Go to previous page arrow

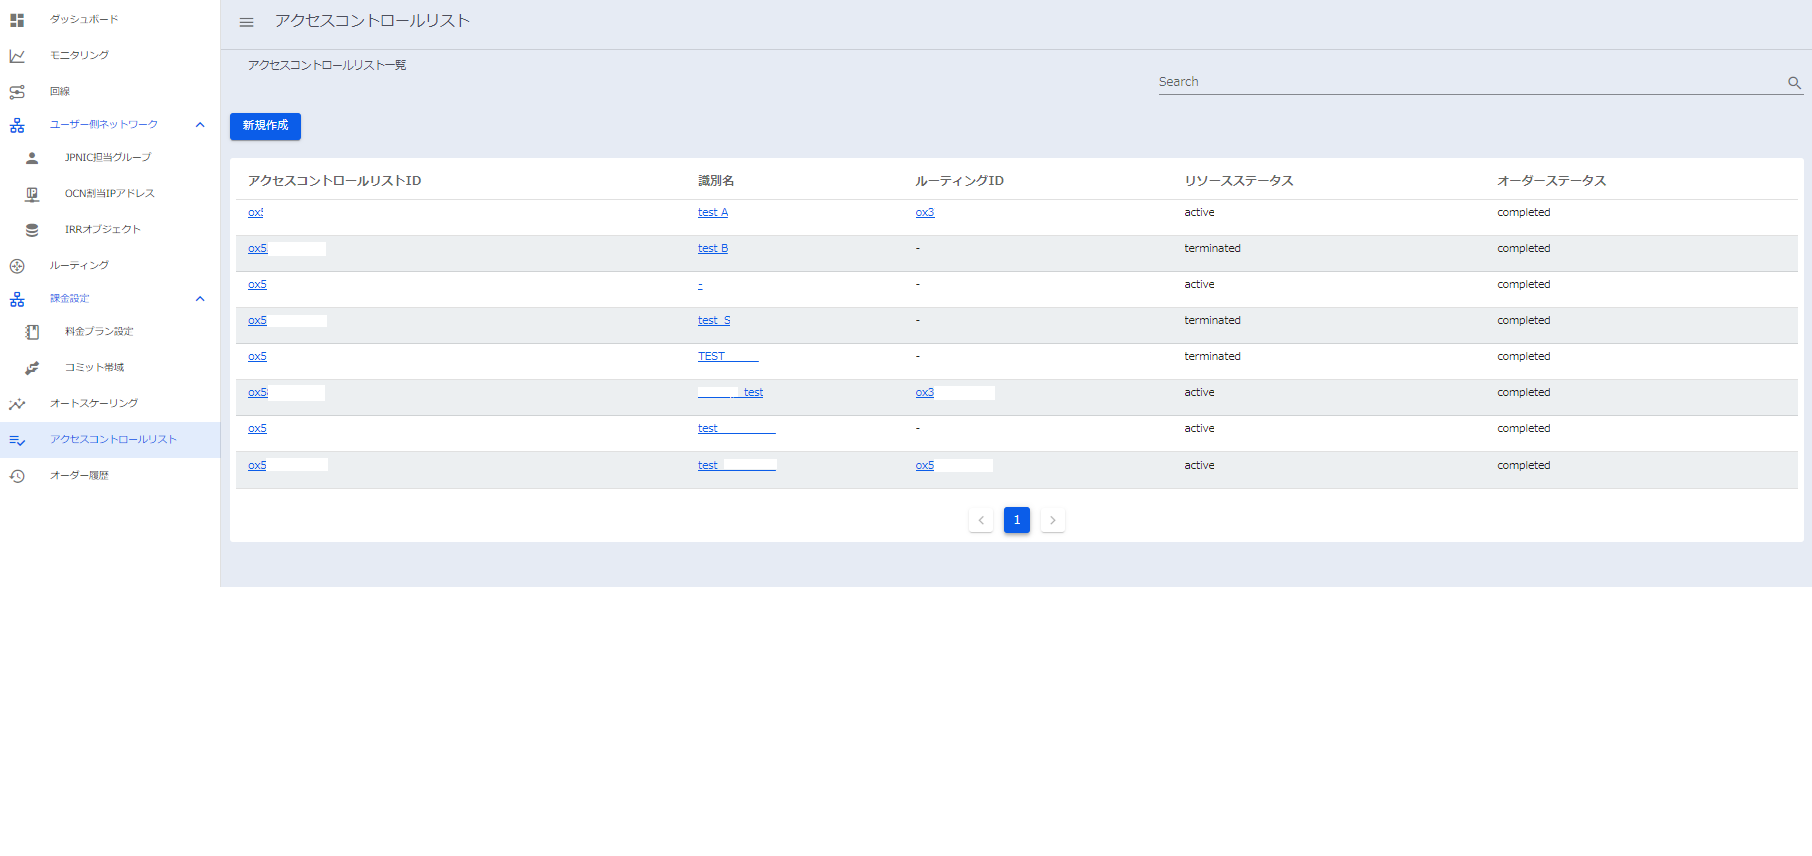point(981,520)
